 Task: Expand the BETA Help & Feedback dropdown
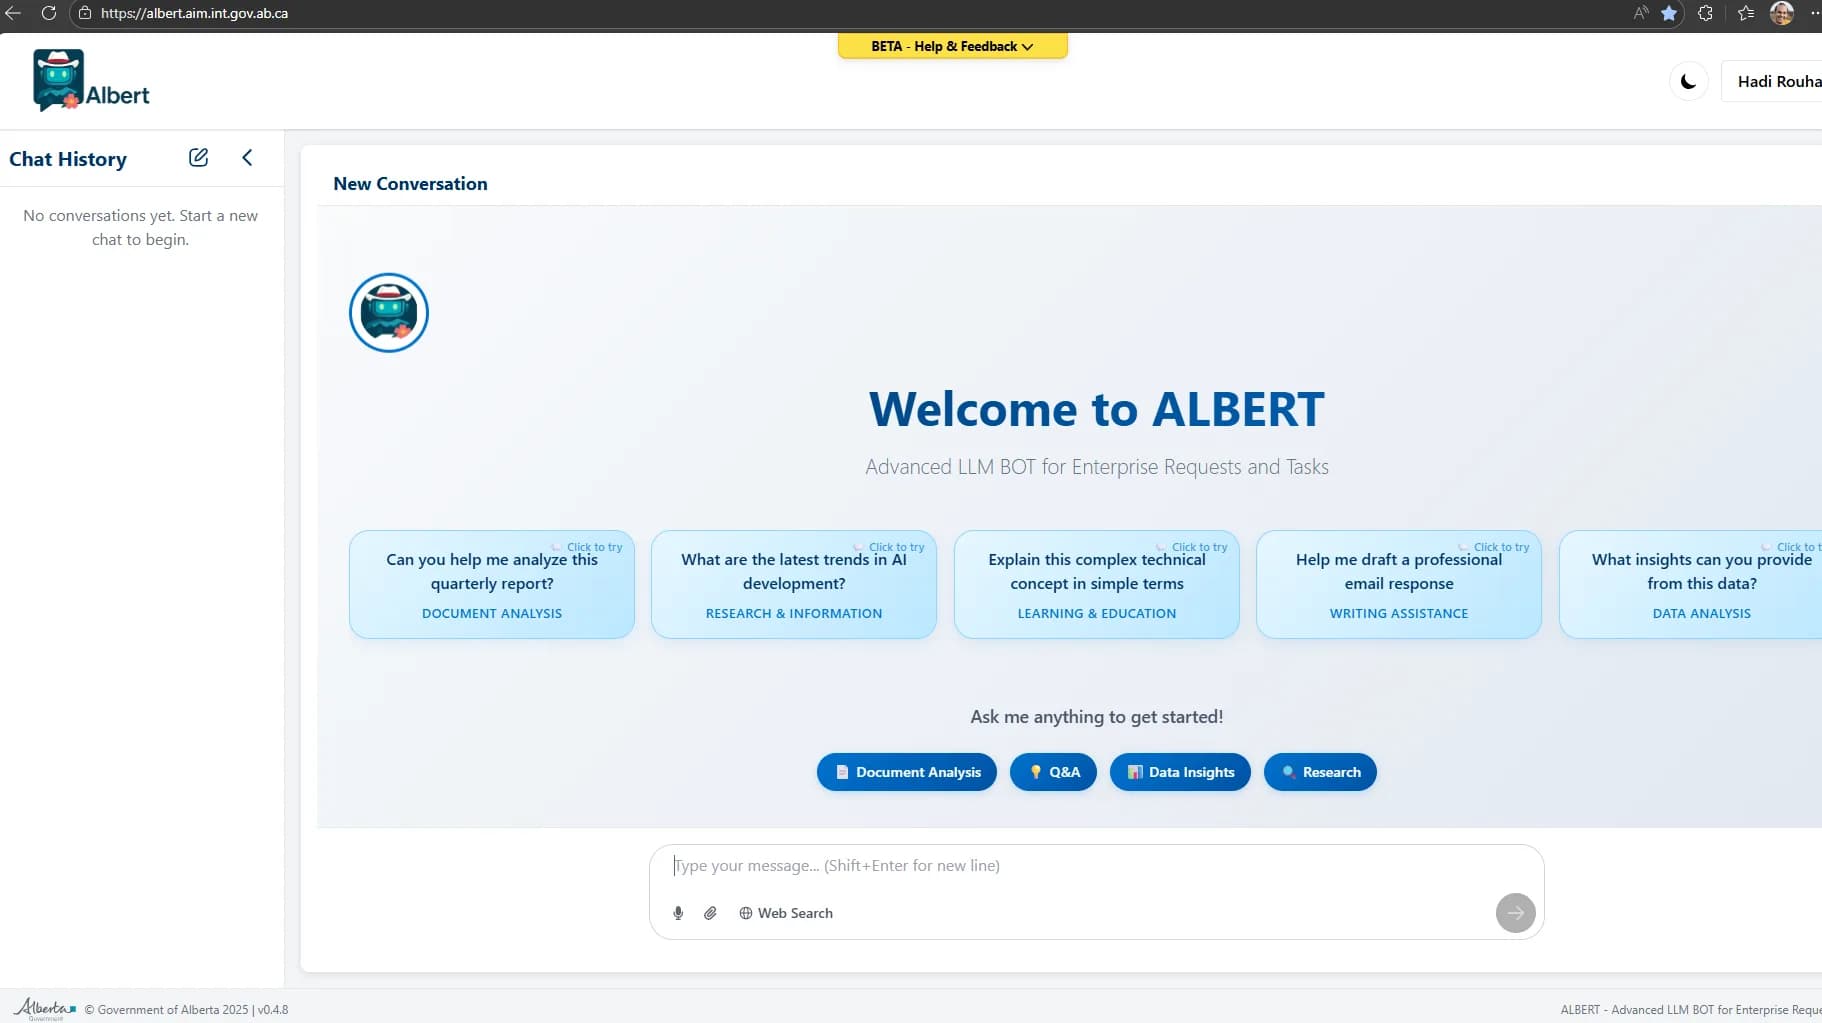pyautogui.click(x=951, y=46)
